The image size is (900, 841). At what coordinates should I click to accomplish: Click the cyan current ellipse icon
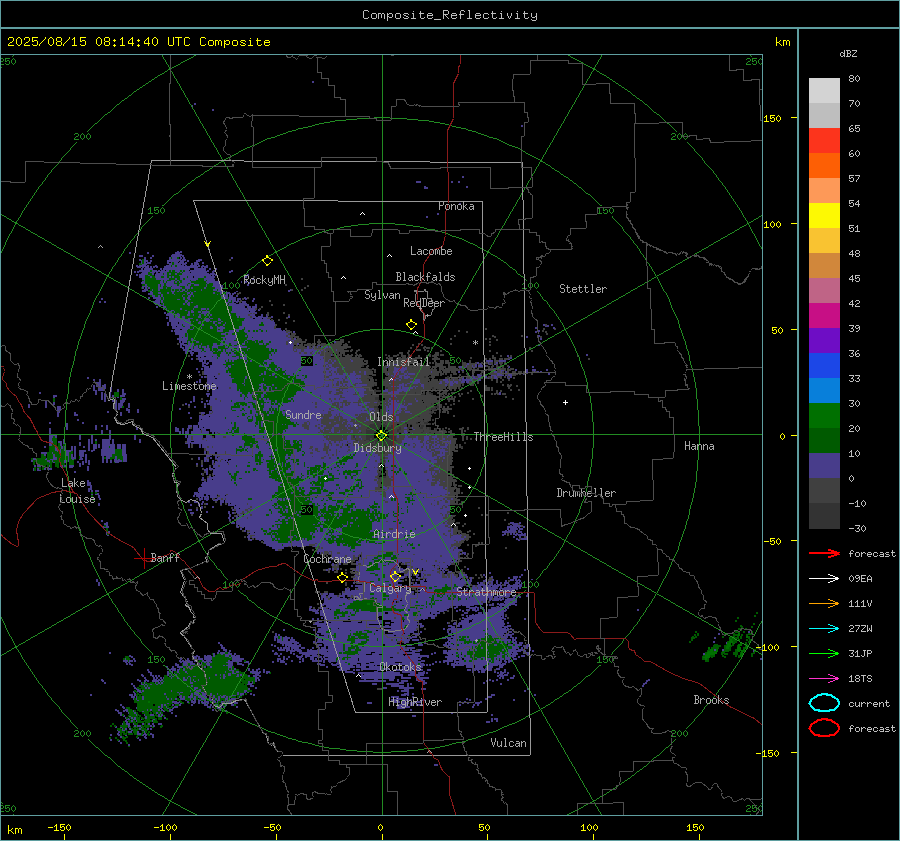click(824, 703)
